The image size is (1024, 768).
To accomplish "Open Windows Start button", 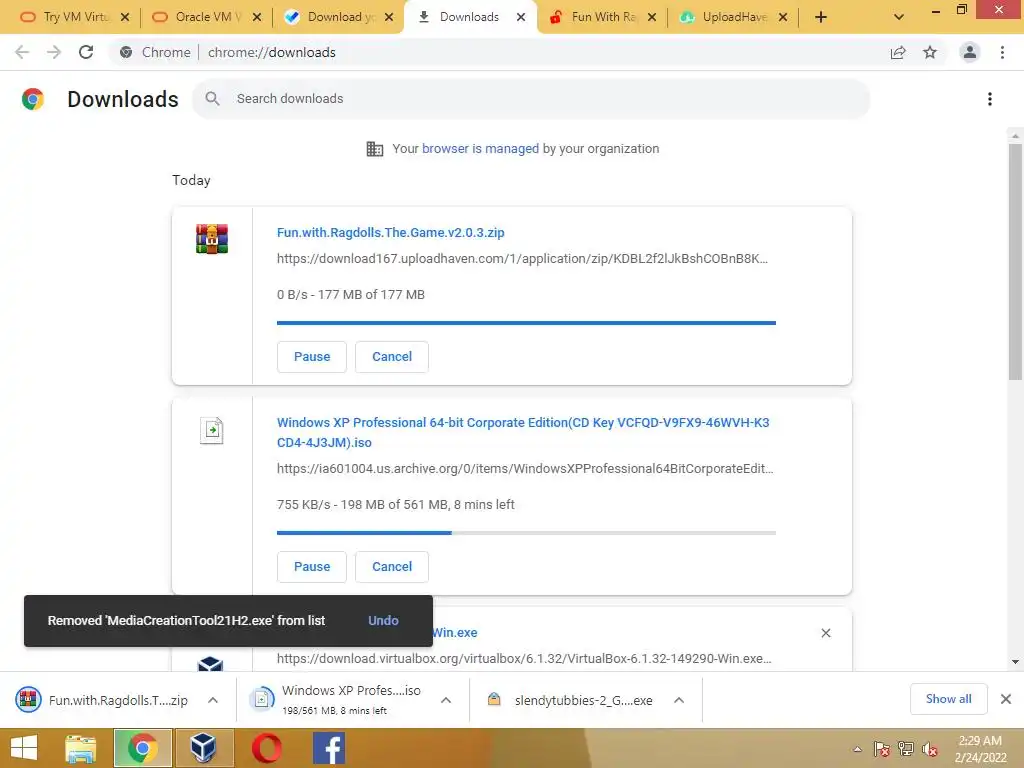I will [24, 748].
